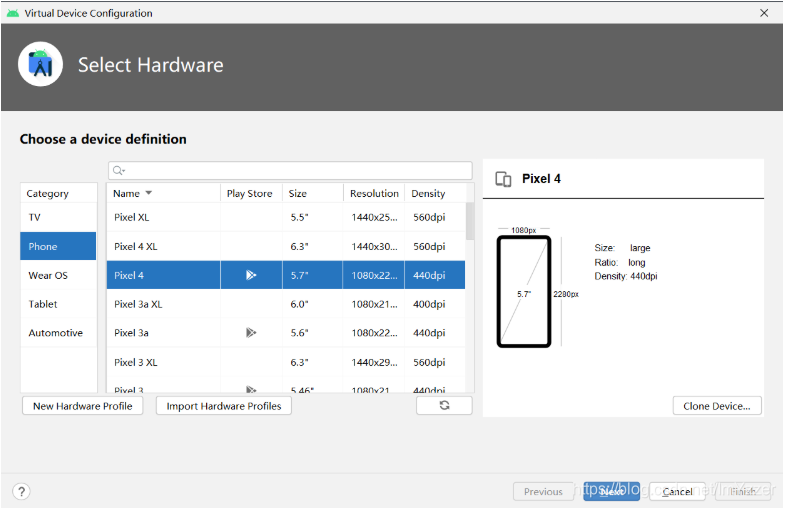Select the Wear OS category

pos(58,275)
